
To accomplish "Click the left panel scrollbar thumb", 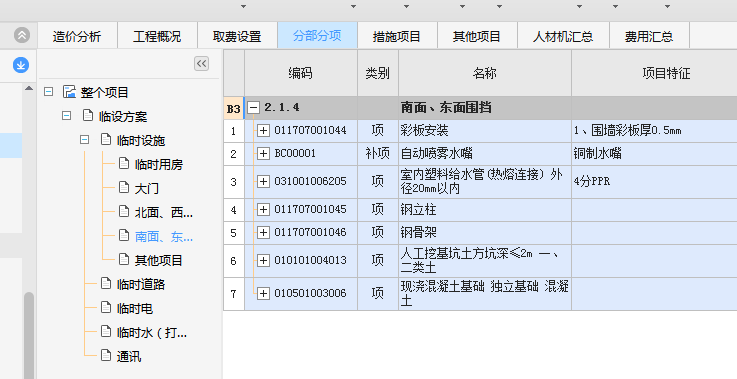I will coord(29,335).
